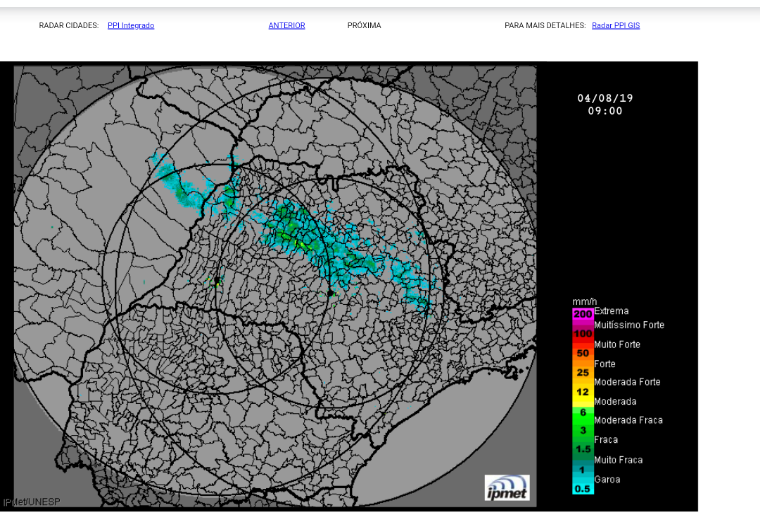Click the IPMet/UNESP credit on map
The image size is (760, 519).
point(32,502)
